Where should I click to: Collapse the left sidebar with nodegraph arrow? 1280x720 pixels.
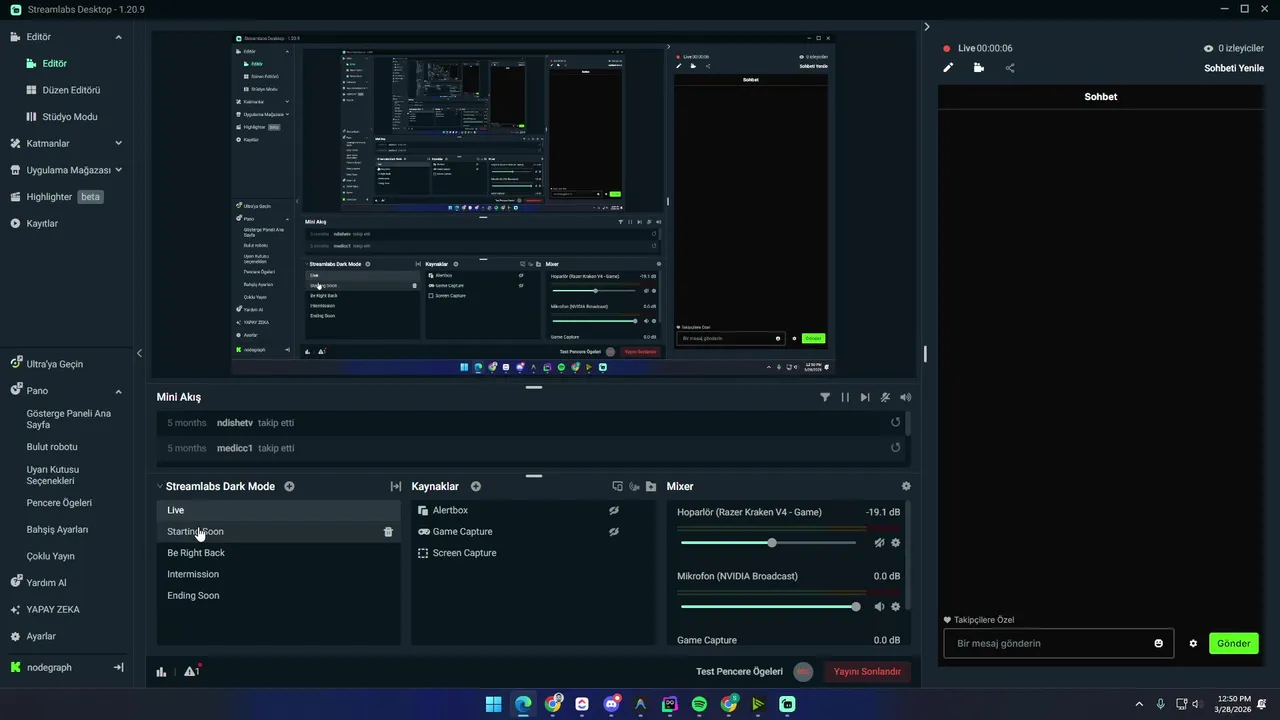pyautogui.click(x=118, y=667)
